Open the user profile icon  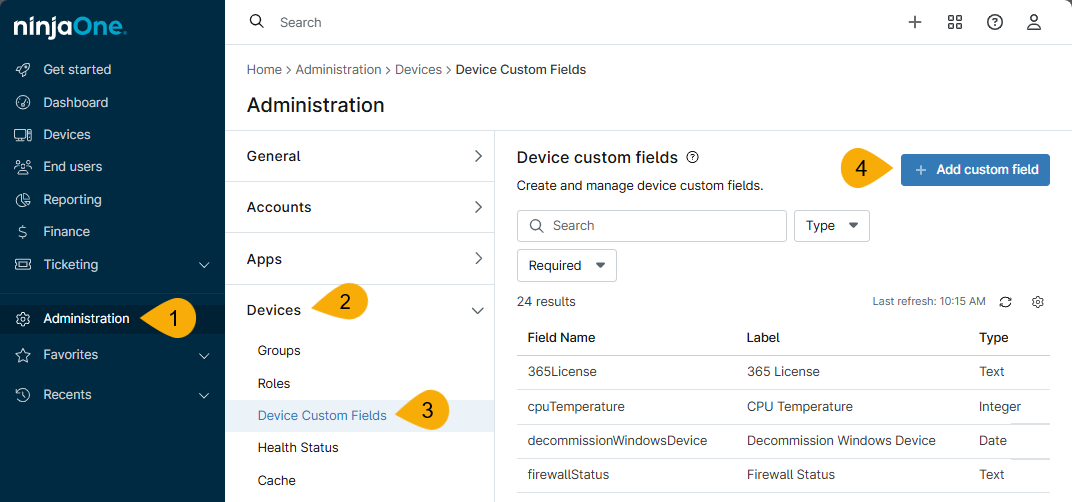tap(1034, 22)
